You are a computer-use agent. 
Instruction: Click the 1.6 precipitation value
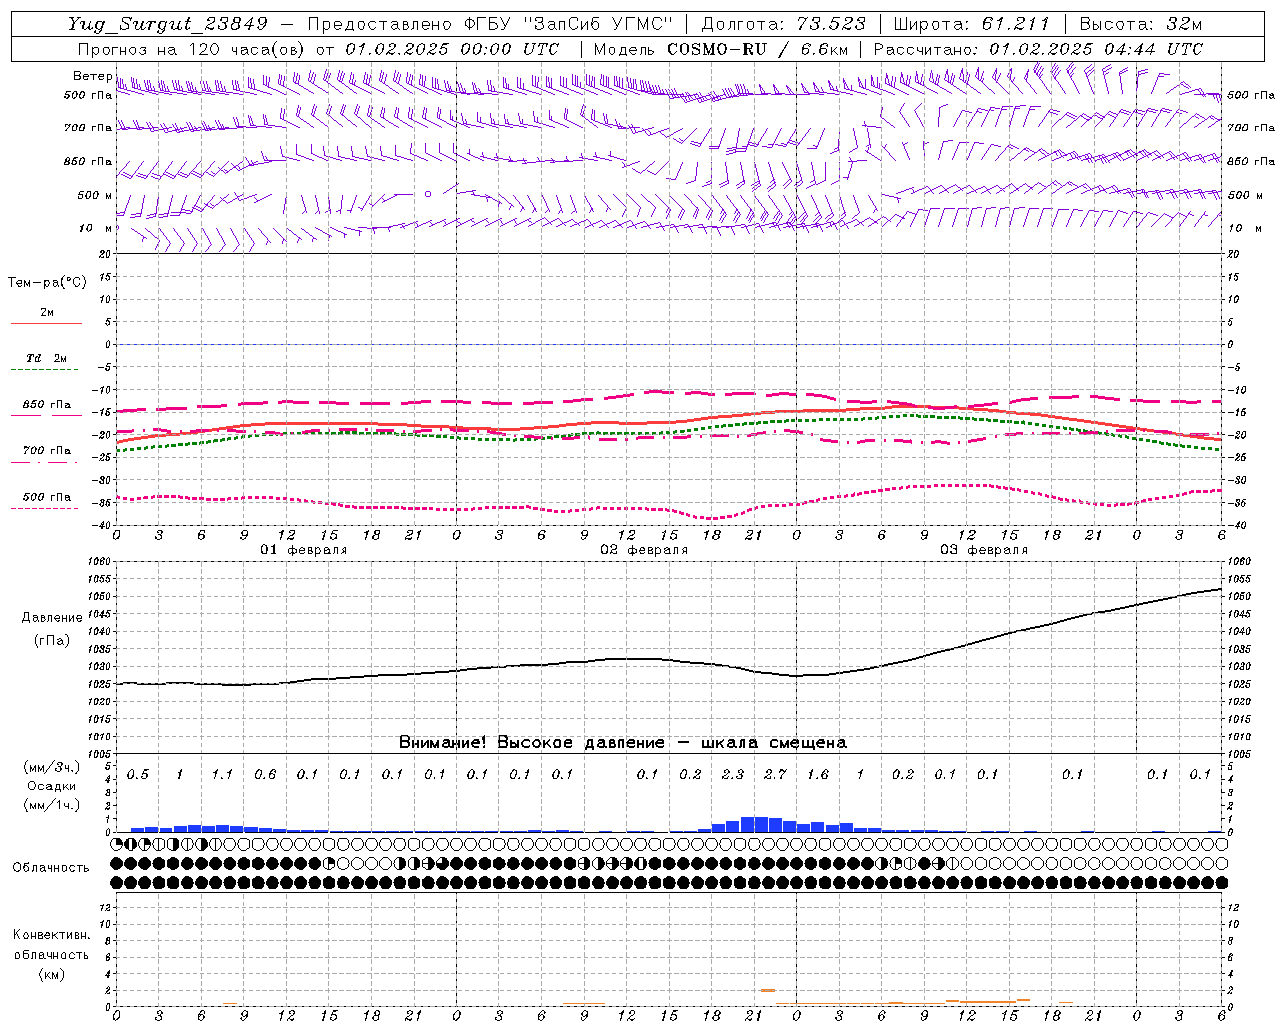pyautogui.click(x=817, y=774)
